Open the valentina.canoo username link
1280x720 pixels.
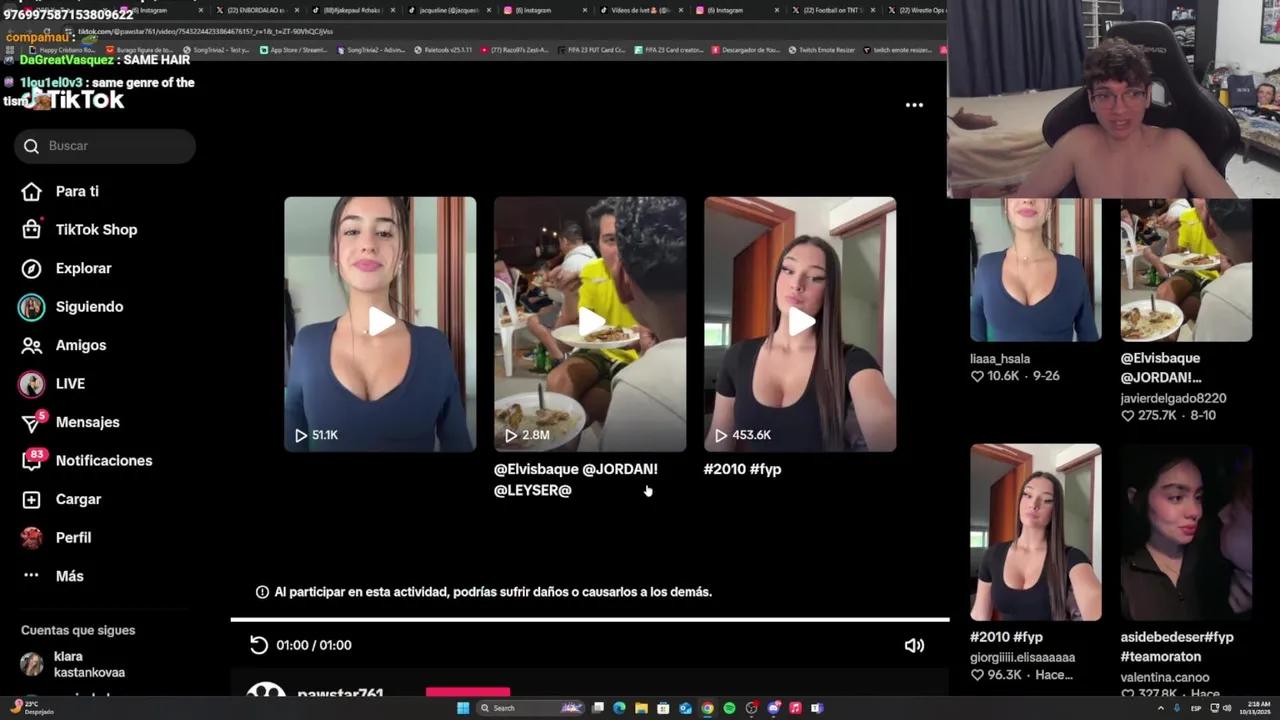[x=1165, y=677]
